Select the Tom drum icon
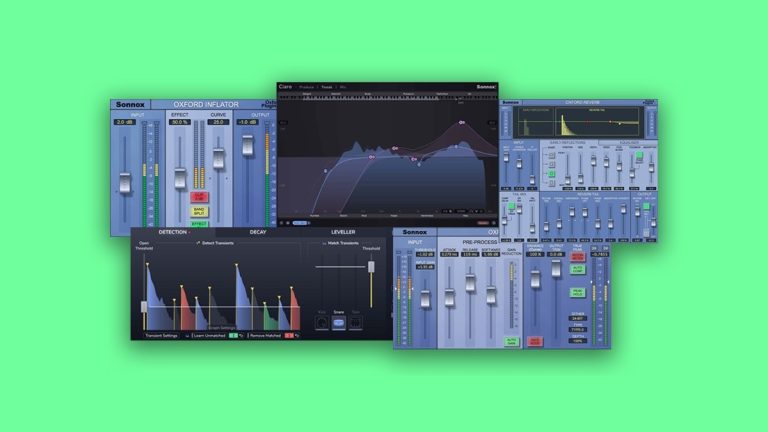Screen dimensions: 768x432 point(356,323)
